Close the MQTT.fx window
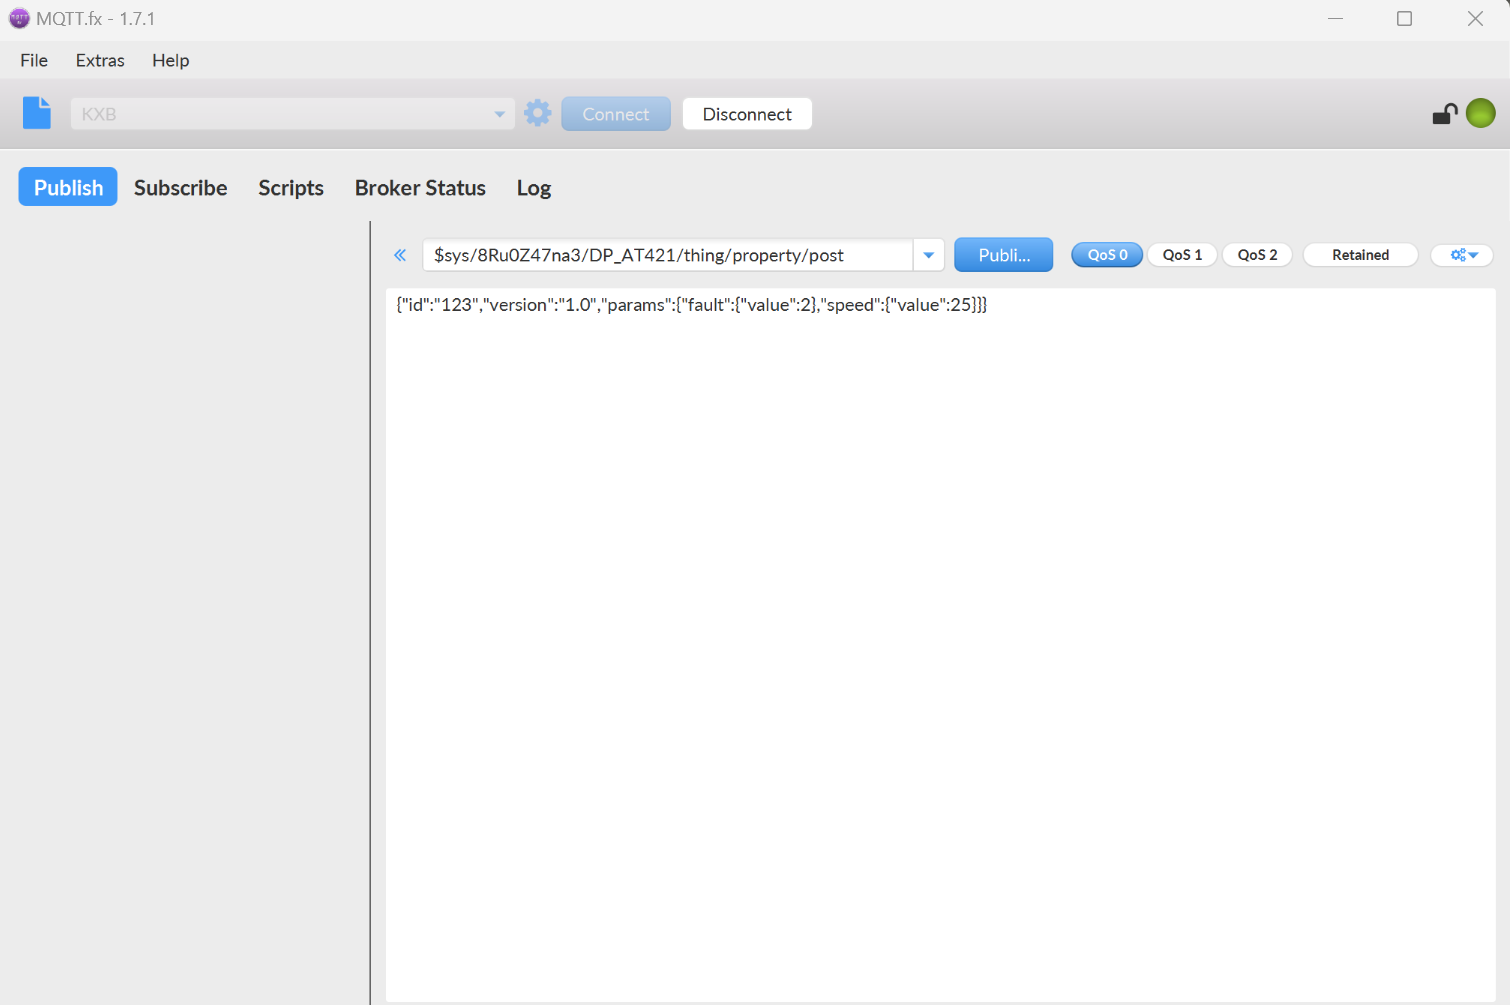Viewport: 1510px width, 1005px height. pos(1475,18)
